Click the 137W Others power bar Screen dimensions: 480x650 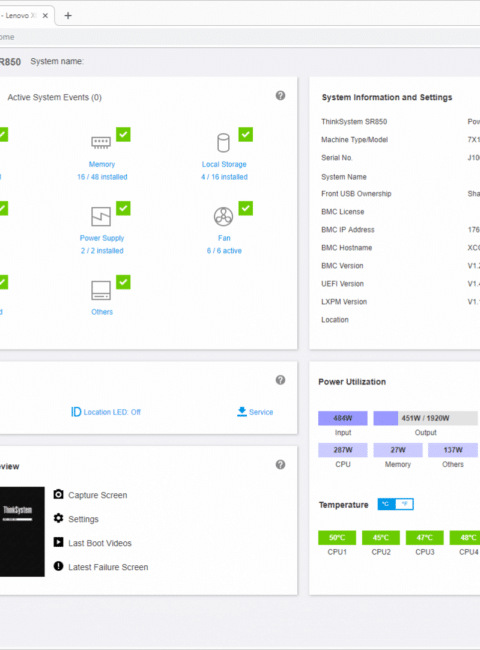(x=453, y=450)
